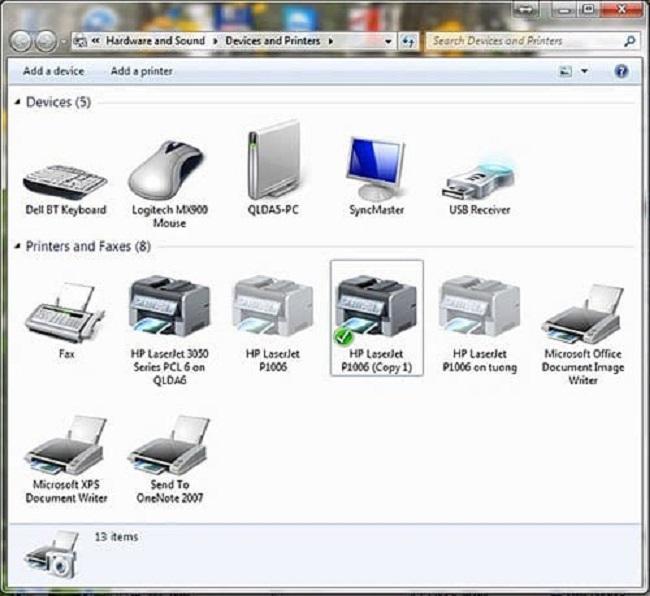Click Add a device
The width and height of the screenshot is (650, 596).
click(53, 71)
